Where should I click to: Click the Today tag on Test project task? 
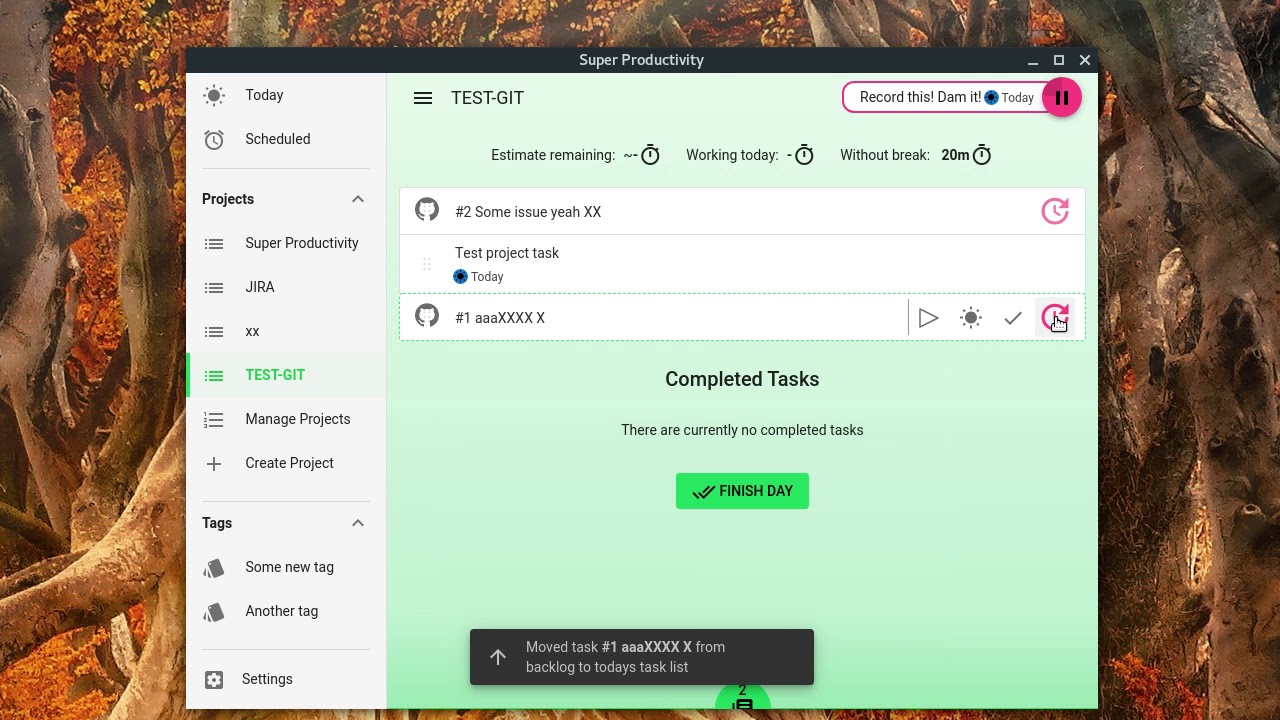[478, 277]
